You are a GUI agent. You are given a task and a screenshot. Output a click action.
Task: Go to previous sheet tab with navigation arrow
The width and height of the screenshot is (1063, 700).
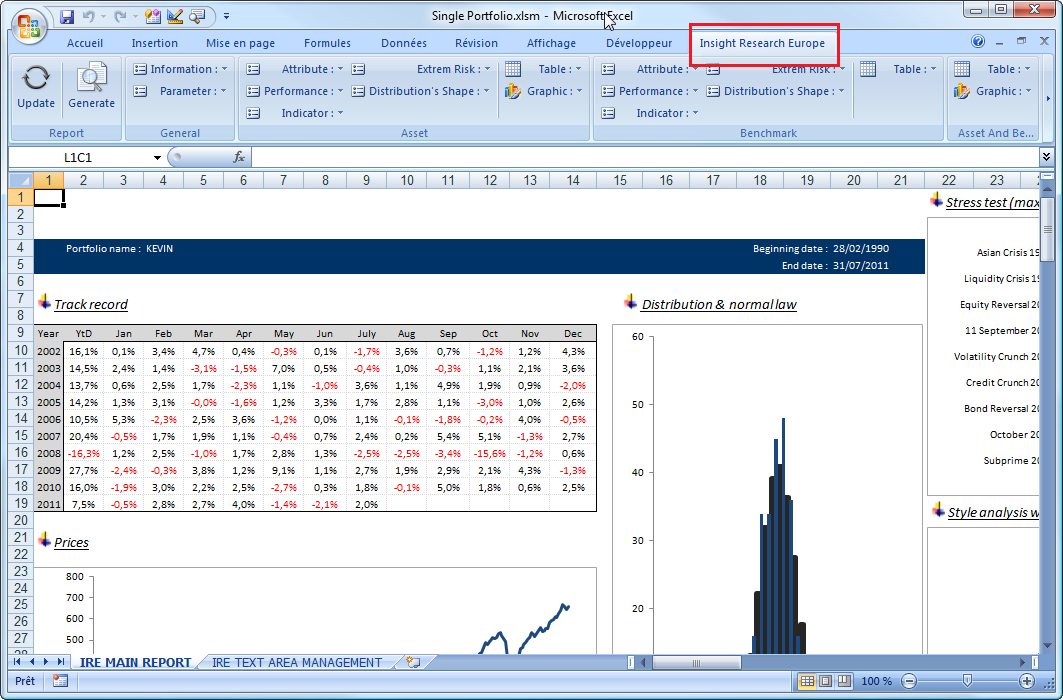click(x=31, y=662)
